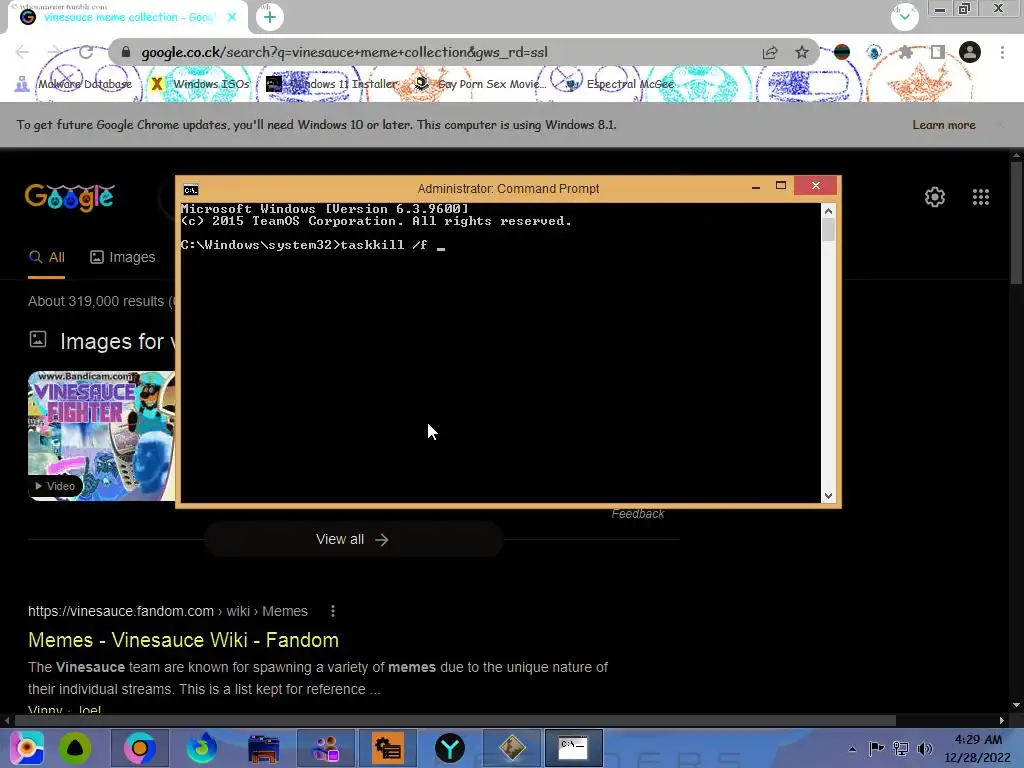Image resolution: width=1024 pixels, height=768 pixels.
Task: Open the diamond-shaped icon taskbar app
Action: (x=511, y=748)
